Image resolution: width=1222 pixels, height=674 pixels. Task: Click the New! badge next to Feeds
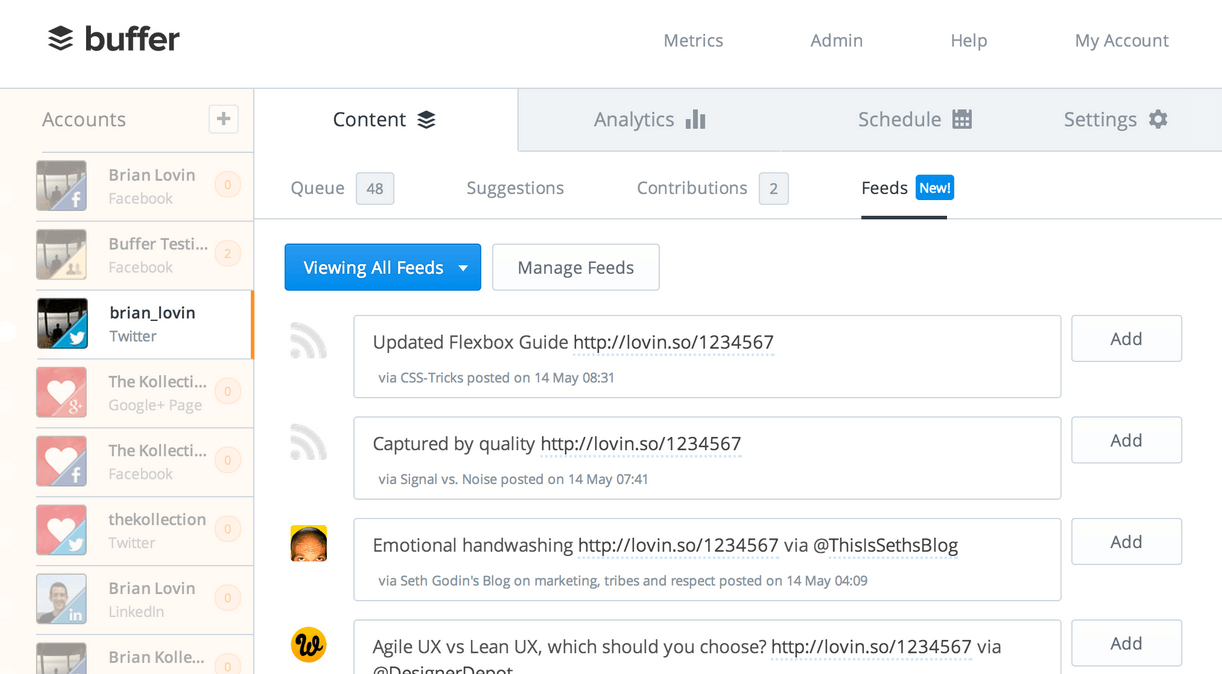(935, 188)
